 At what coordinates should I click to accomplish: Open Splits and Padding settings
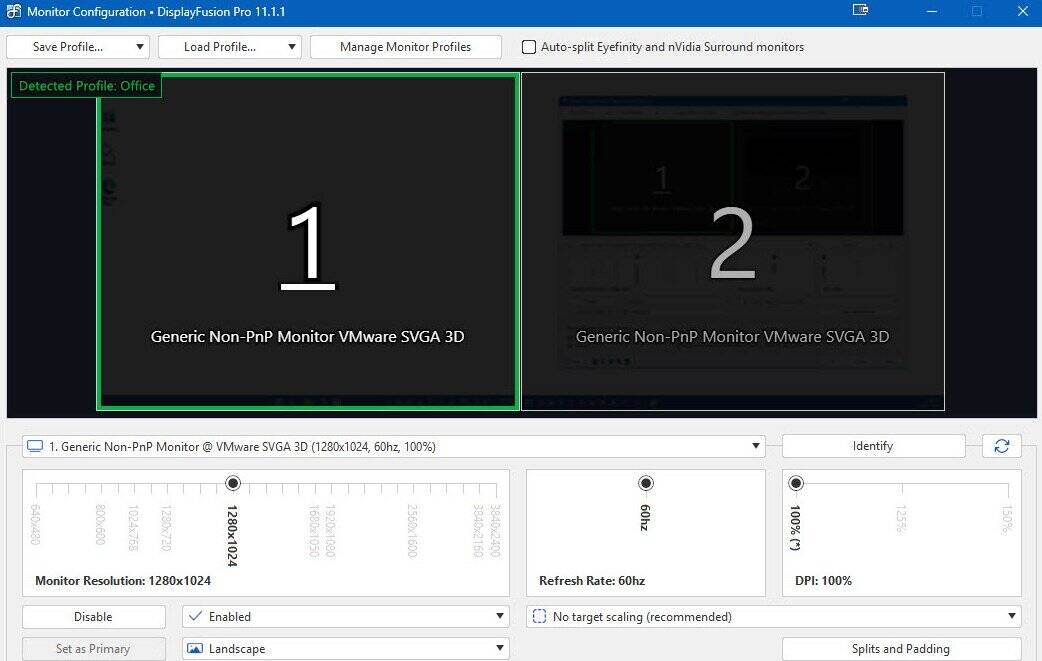[x=900, y=649]
